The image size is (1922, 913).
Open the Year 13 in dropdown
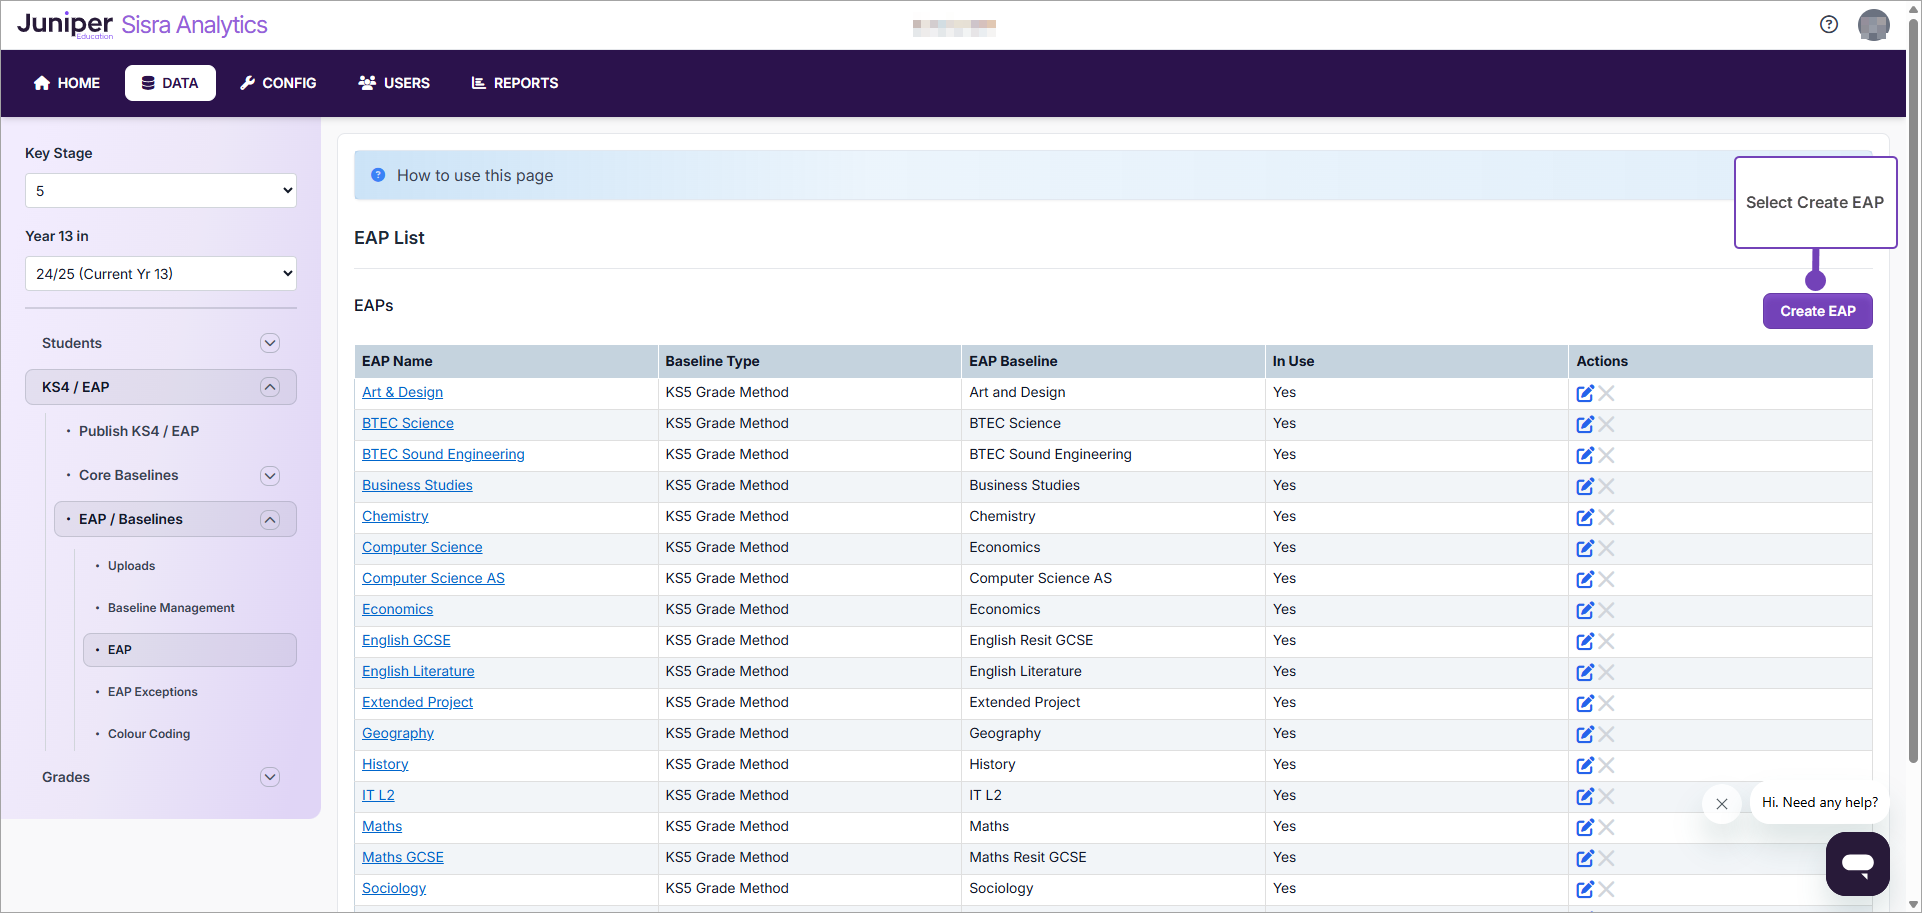point(161,274)
